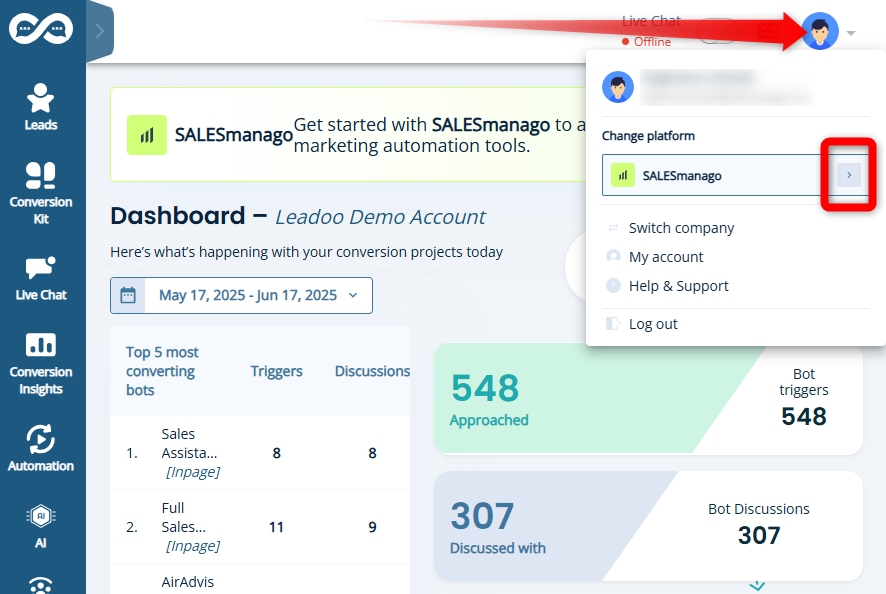The height and width of the screenshot is (594, 886).
Task: Open Full Sales... [Inpage] bot row
Action: pos(260,527)
